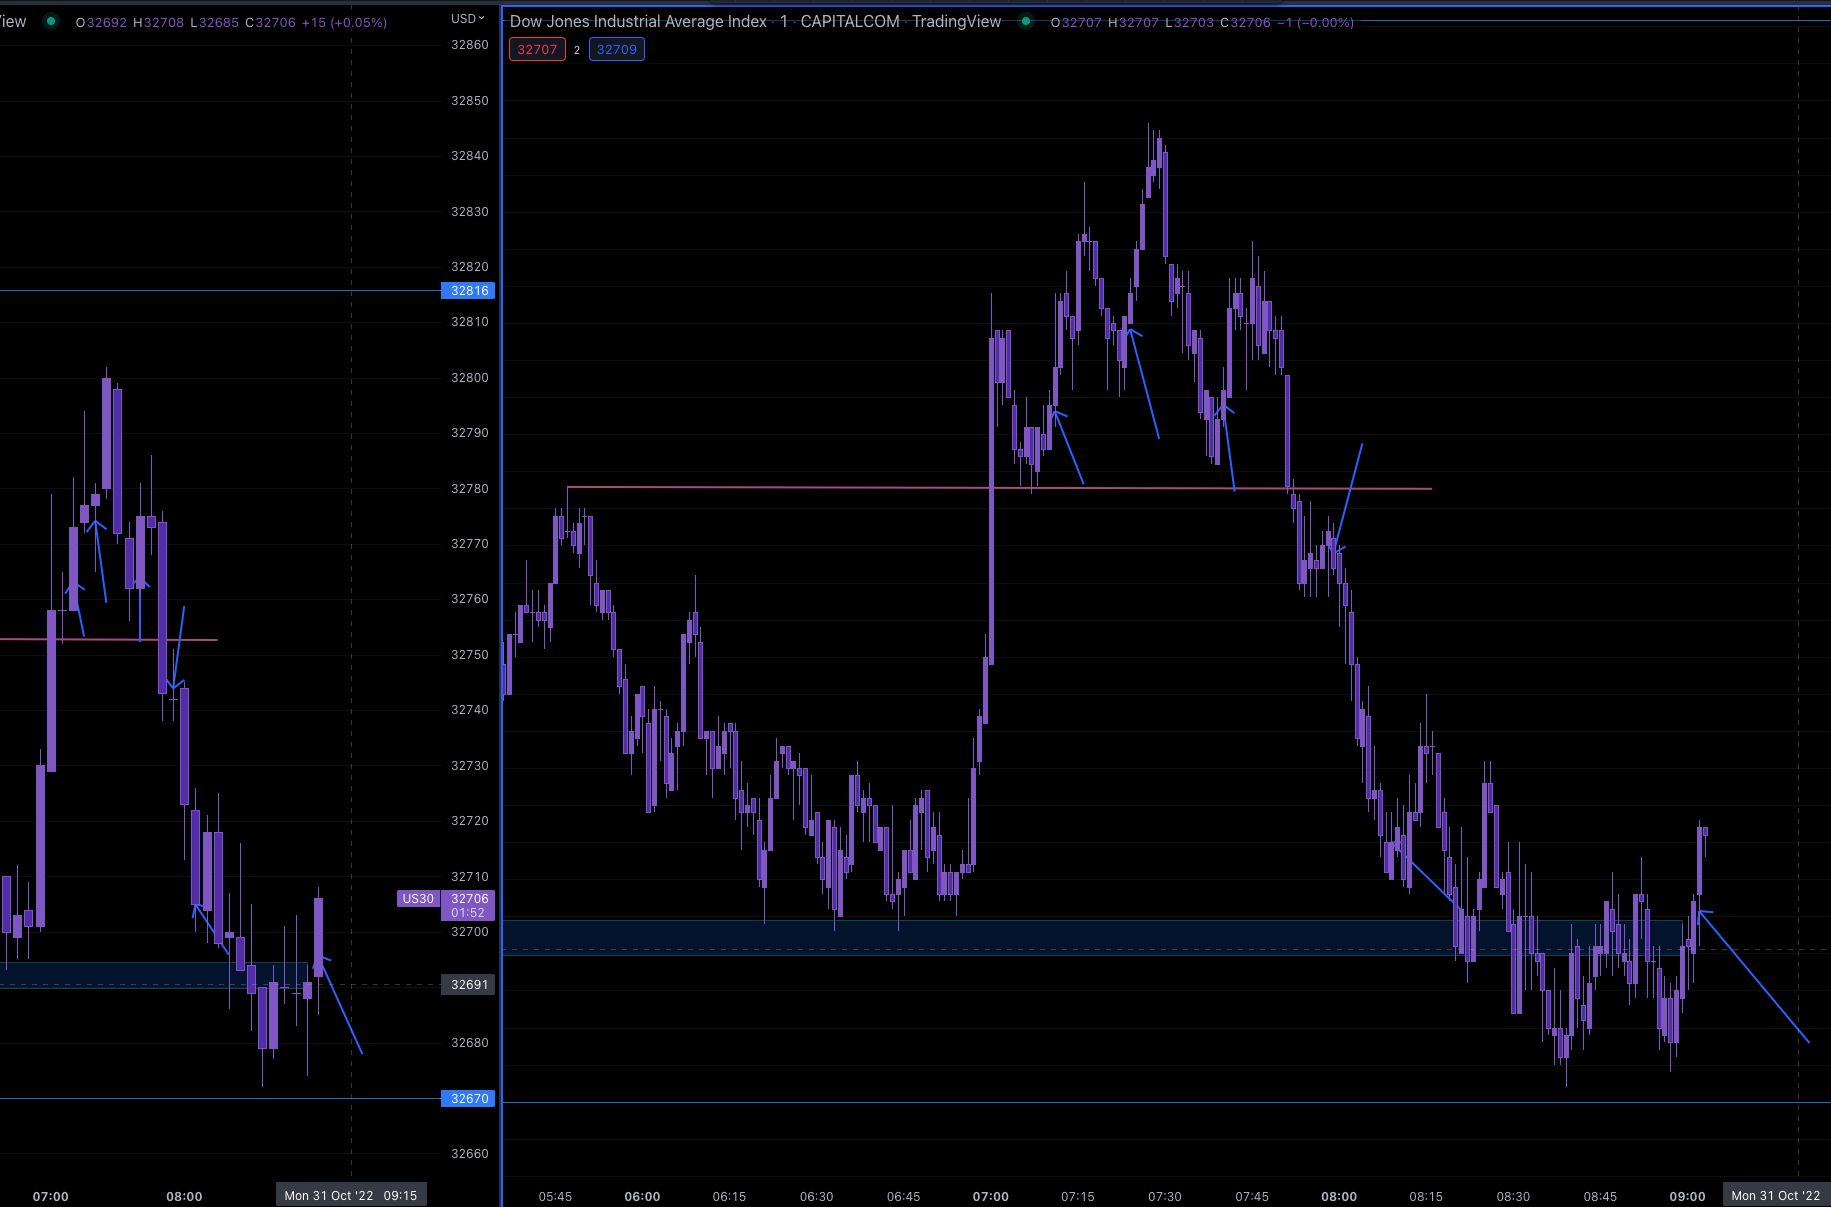This screenshot has width=1831, height=1207.
Task: Click the blue buy price 32709 button
Action: (616, 49)
